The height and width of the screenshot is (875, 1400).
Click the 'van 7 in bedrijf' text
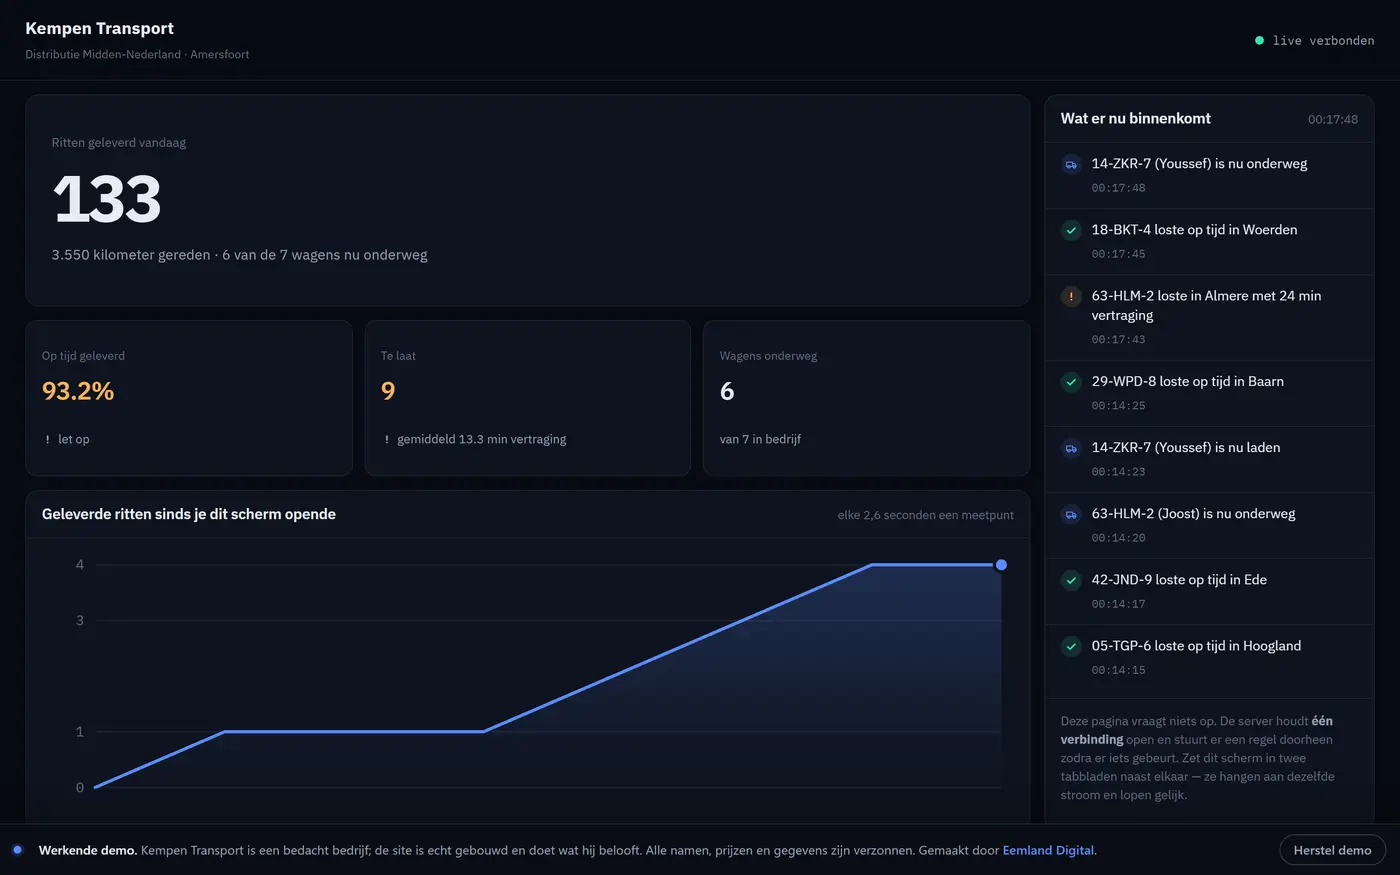(x=760, y=439)
